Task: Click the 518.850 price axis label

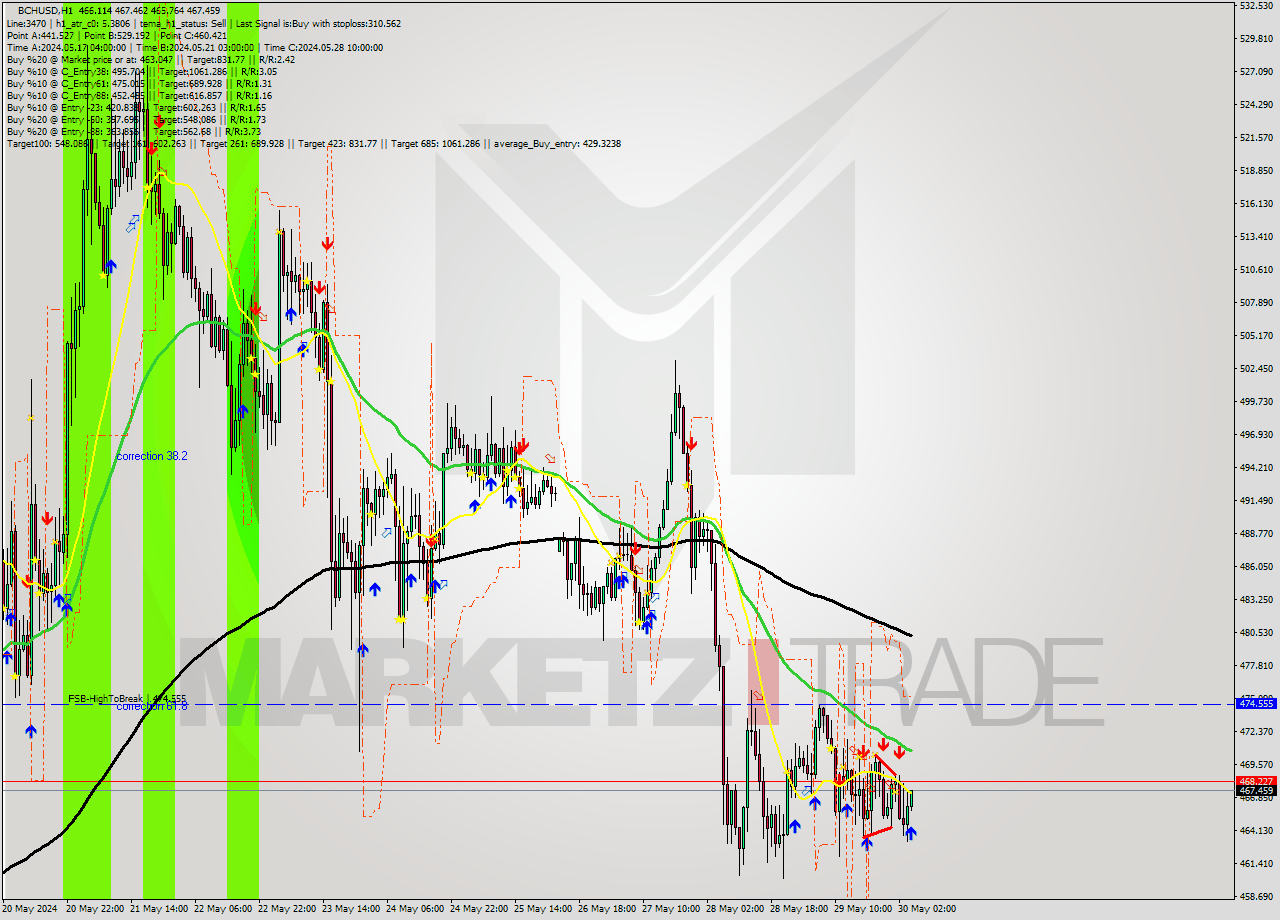Action: pos(1255,171)
